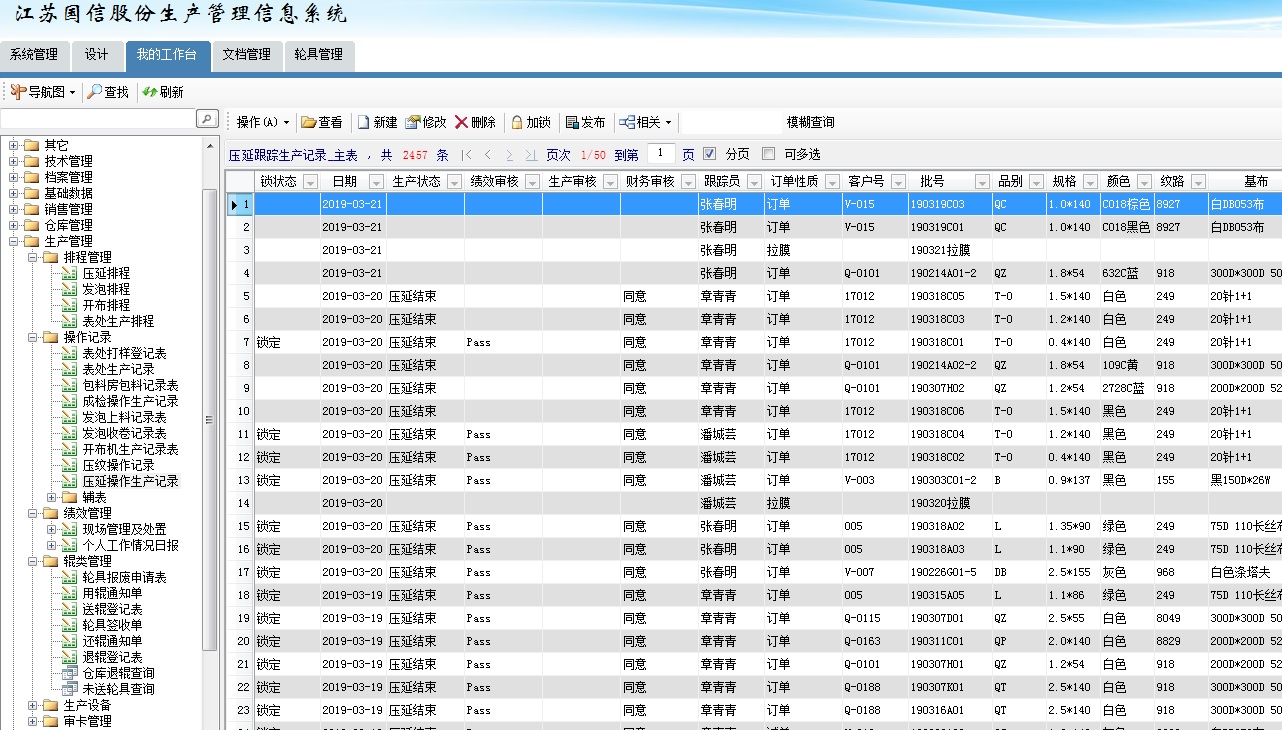Lock the record with 加锁 icon
Screen dimensions: 1282x730
517,122
